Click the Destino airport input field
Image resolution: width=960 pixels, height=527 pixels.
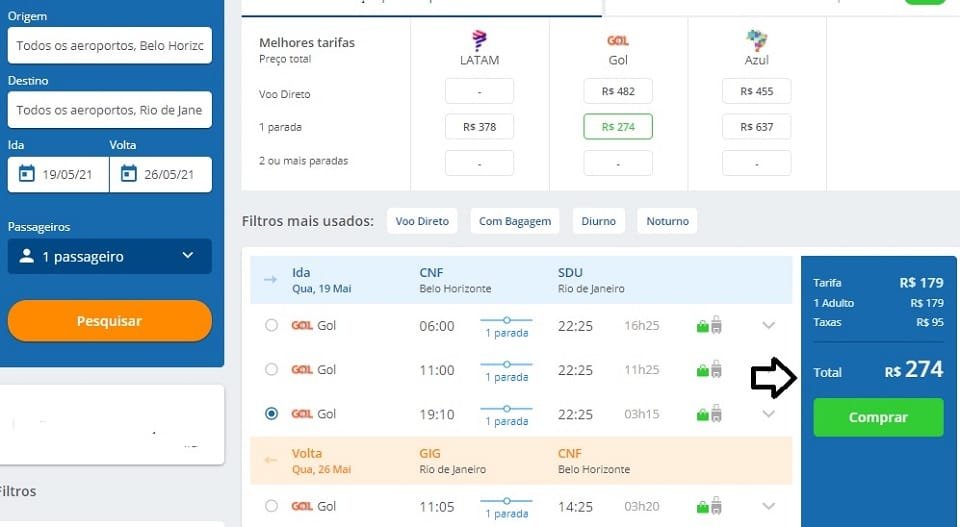[x=110, y=110]
